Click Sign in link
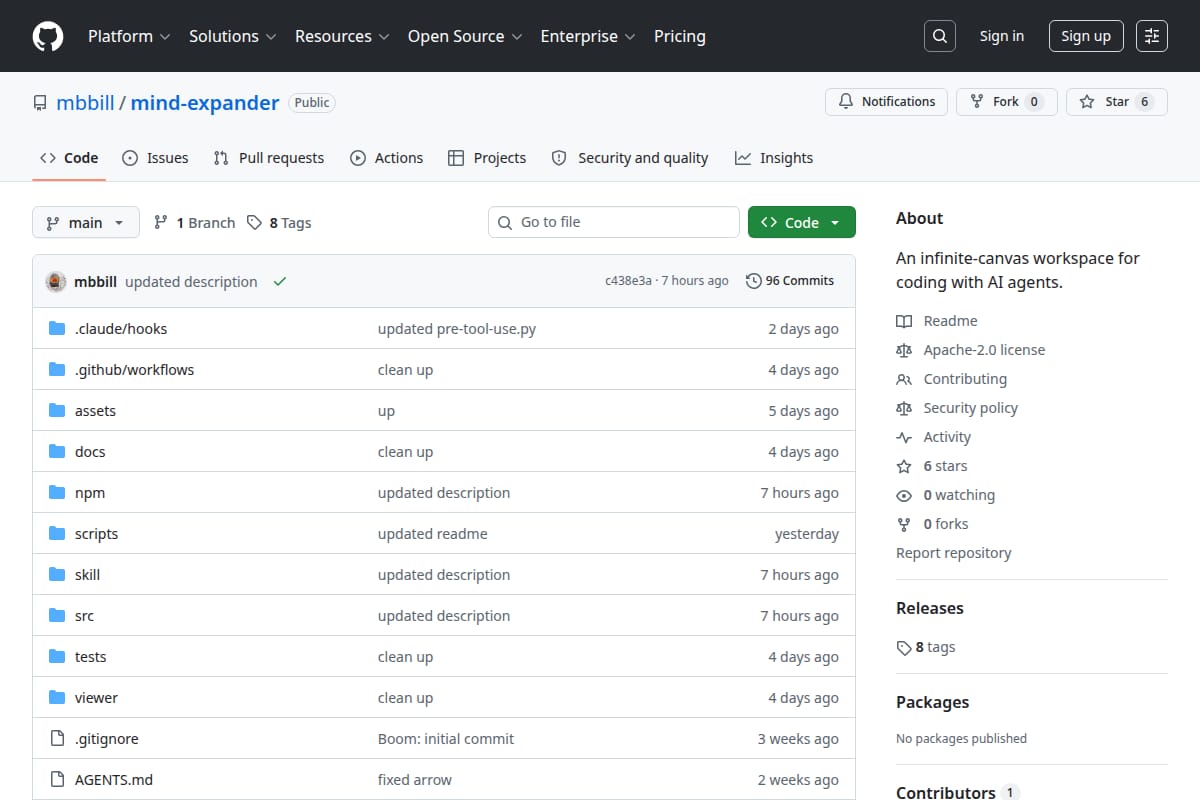This screenshot has height=800, width=1200. click(x=1002, y=36)
